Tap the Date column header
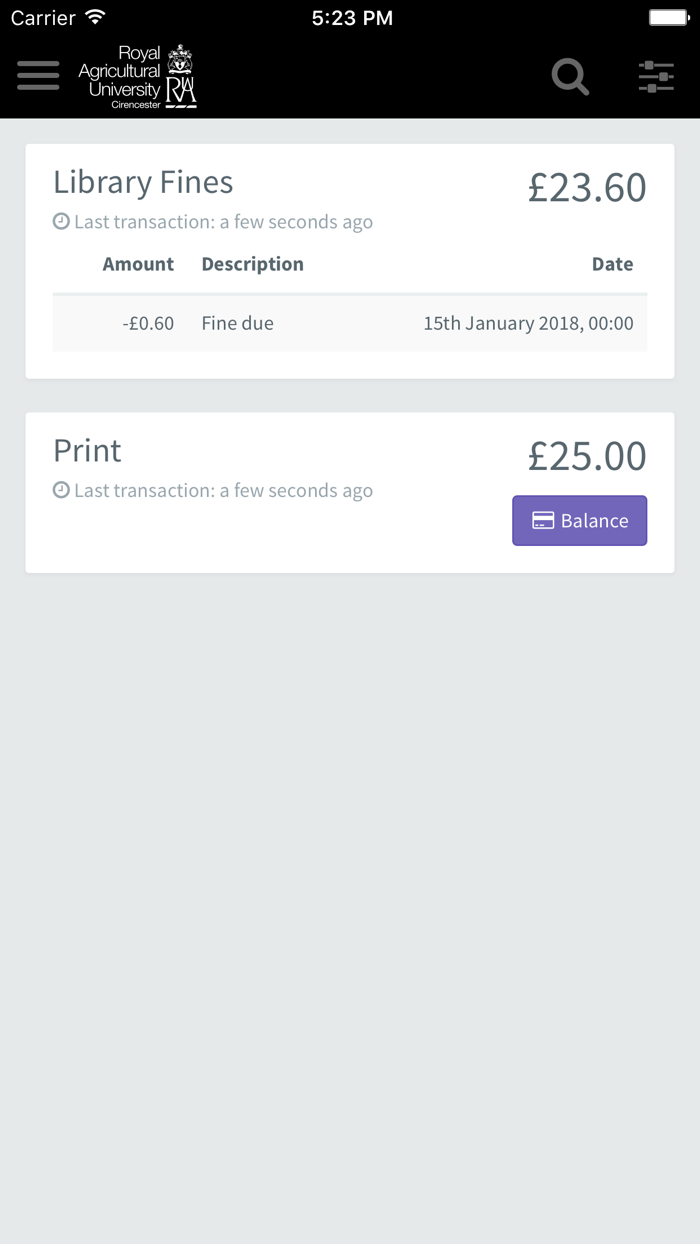This screenshot has height=1244, width=700. coord(612,264)
